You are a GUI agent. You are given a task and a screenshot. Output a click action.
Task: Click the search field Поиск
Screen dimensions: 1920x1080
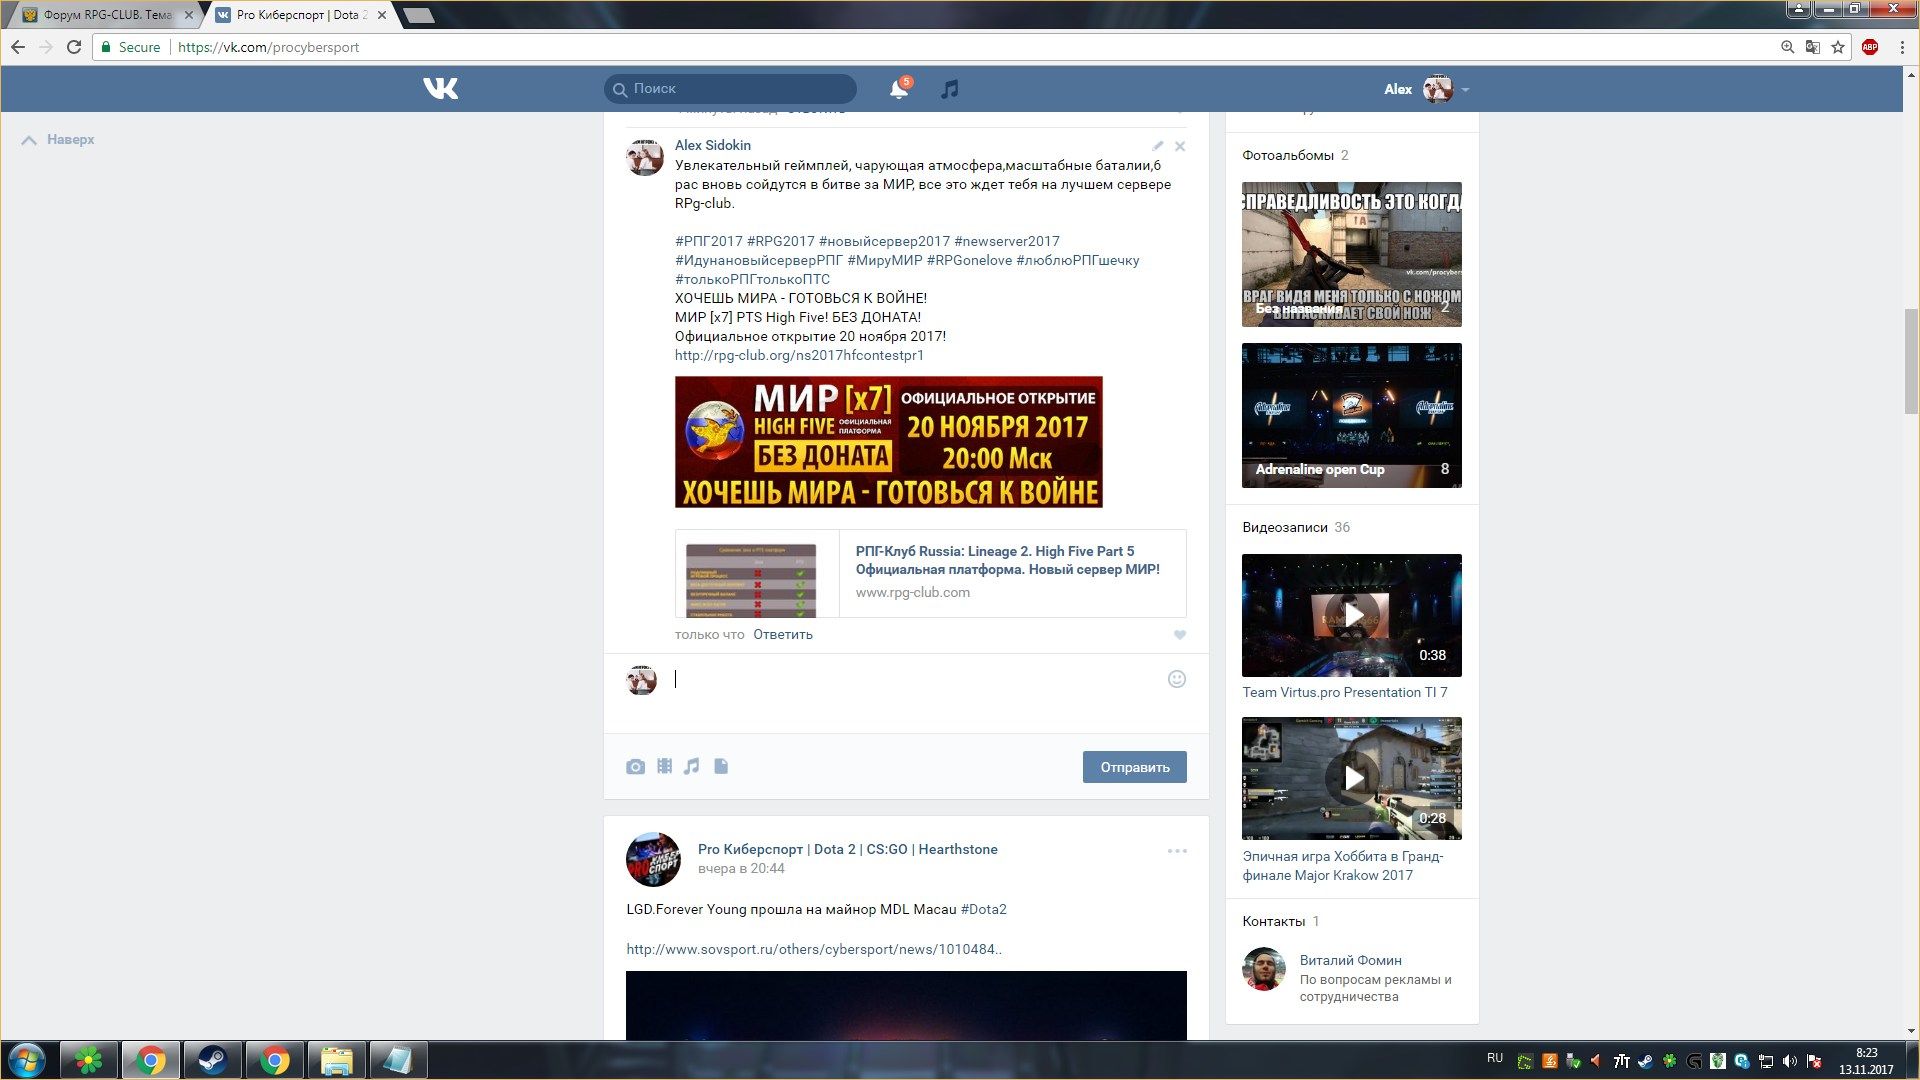(x=730, y=89)
